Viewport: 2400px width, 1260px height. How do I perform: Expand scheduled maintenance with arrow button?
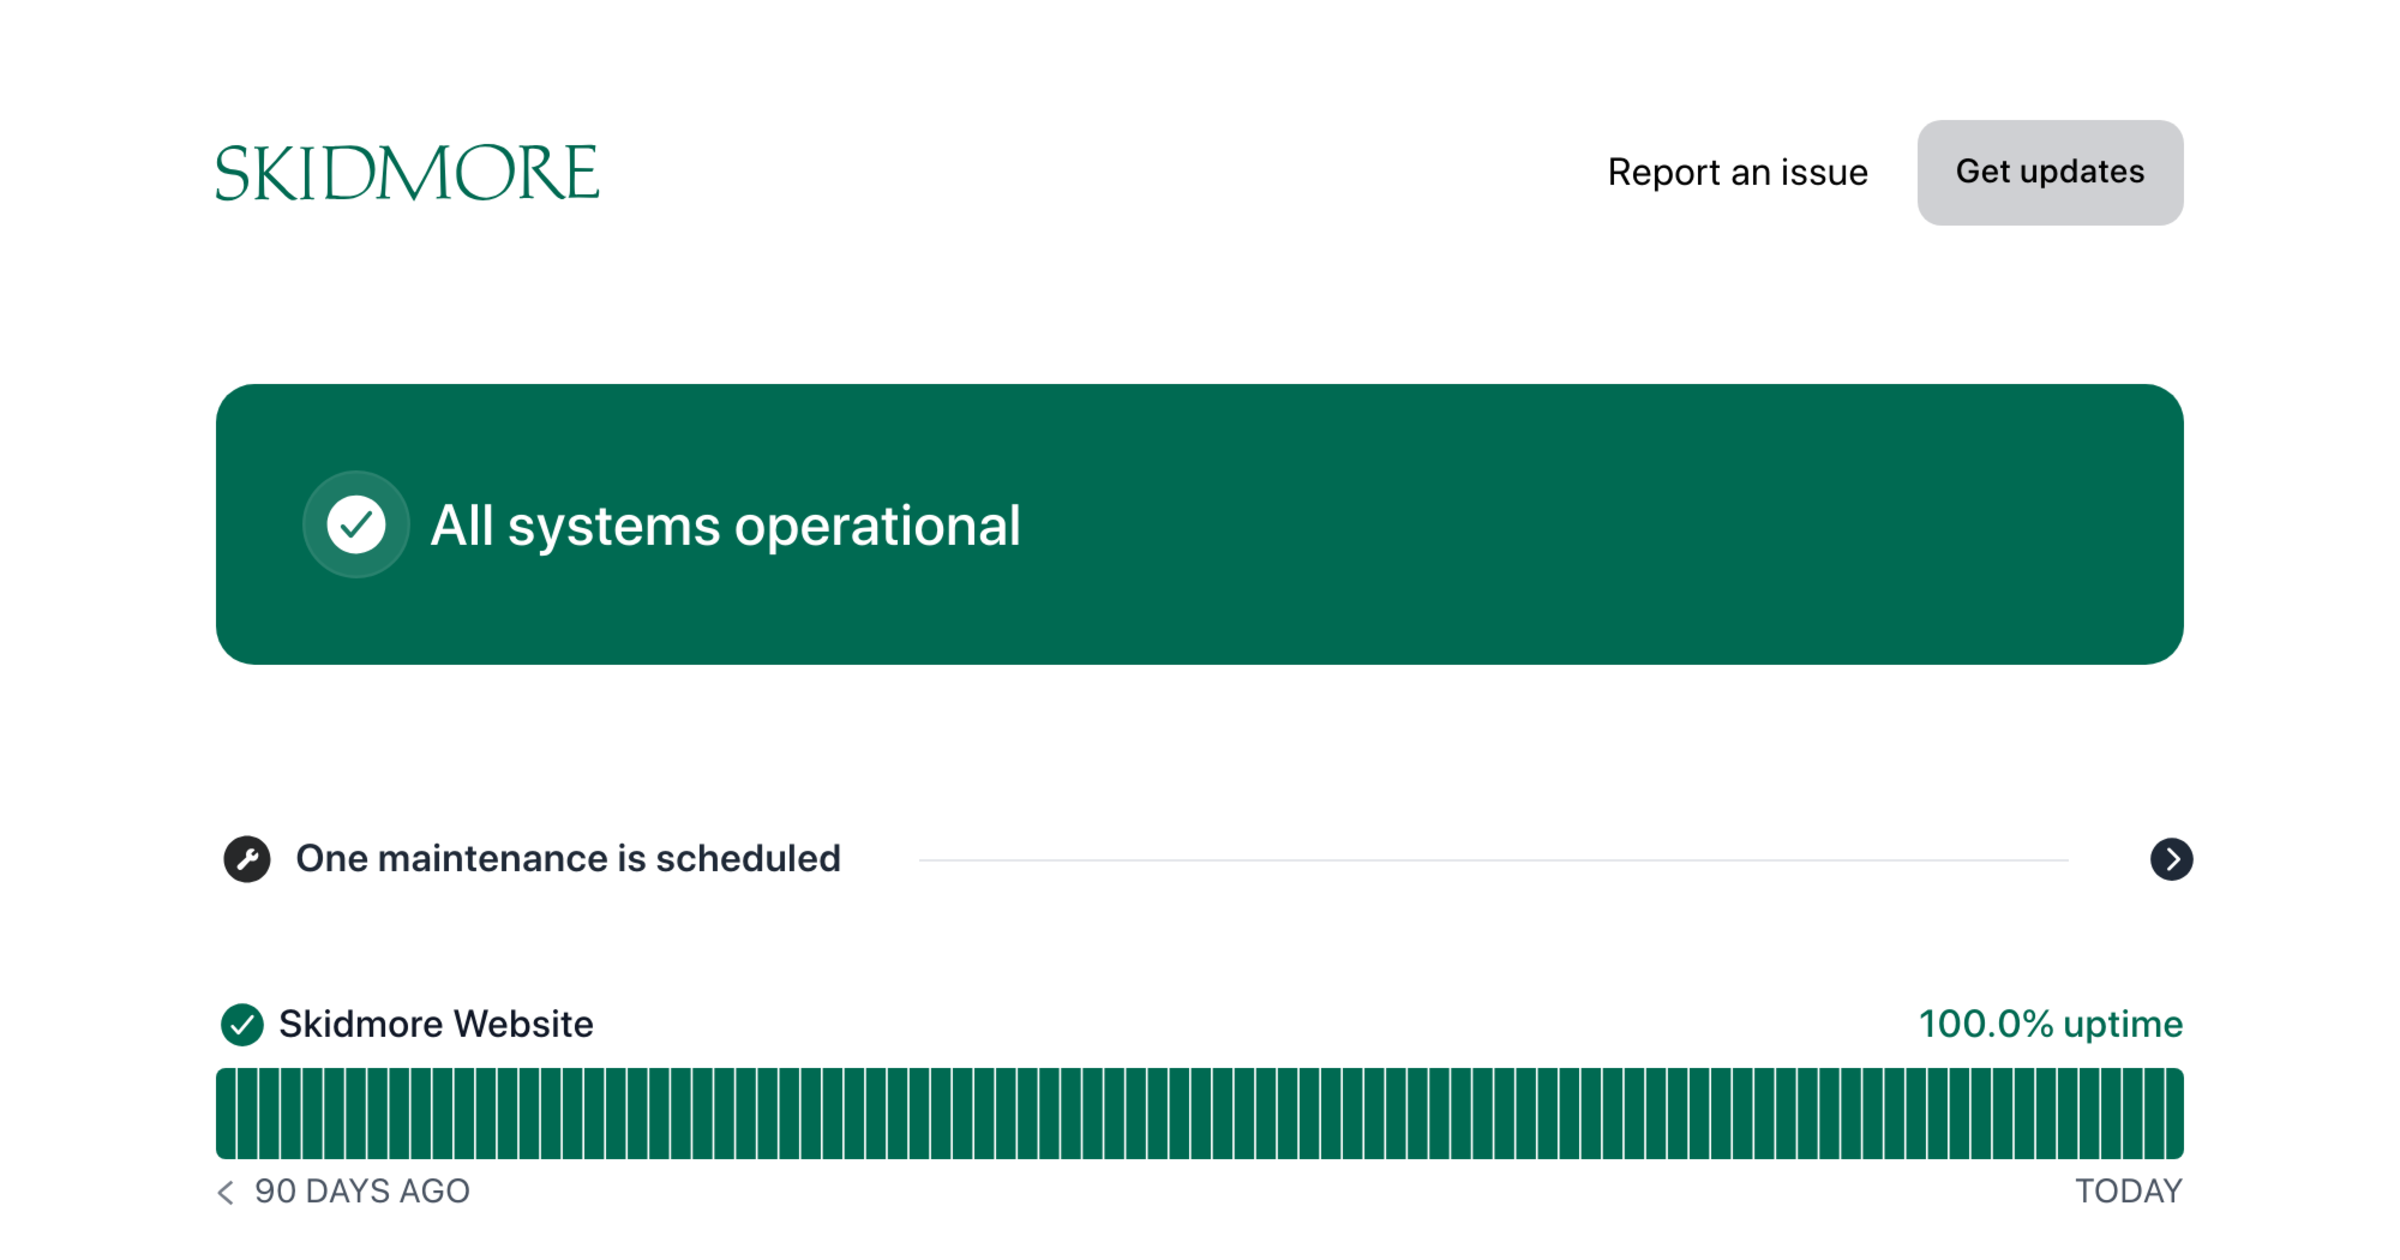2171,859
